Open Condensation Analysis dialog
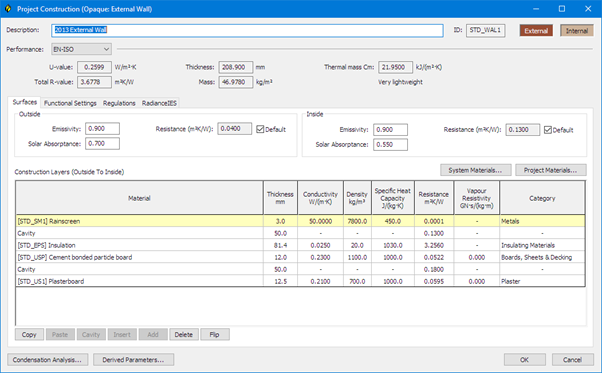Viewport: 602px width, 373px height. [47, 360]
